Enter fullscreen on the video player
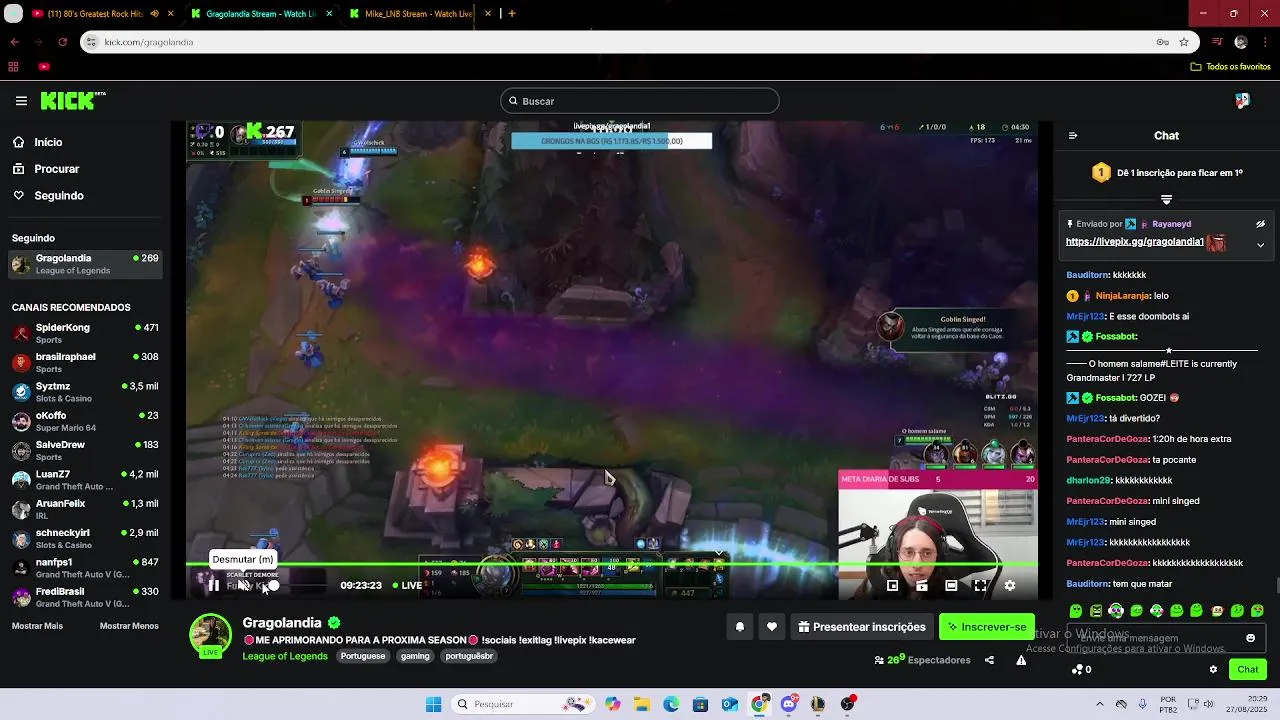1280x720 pixels. point(980,586)
